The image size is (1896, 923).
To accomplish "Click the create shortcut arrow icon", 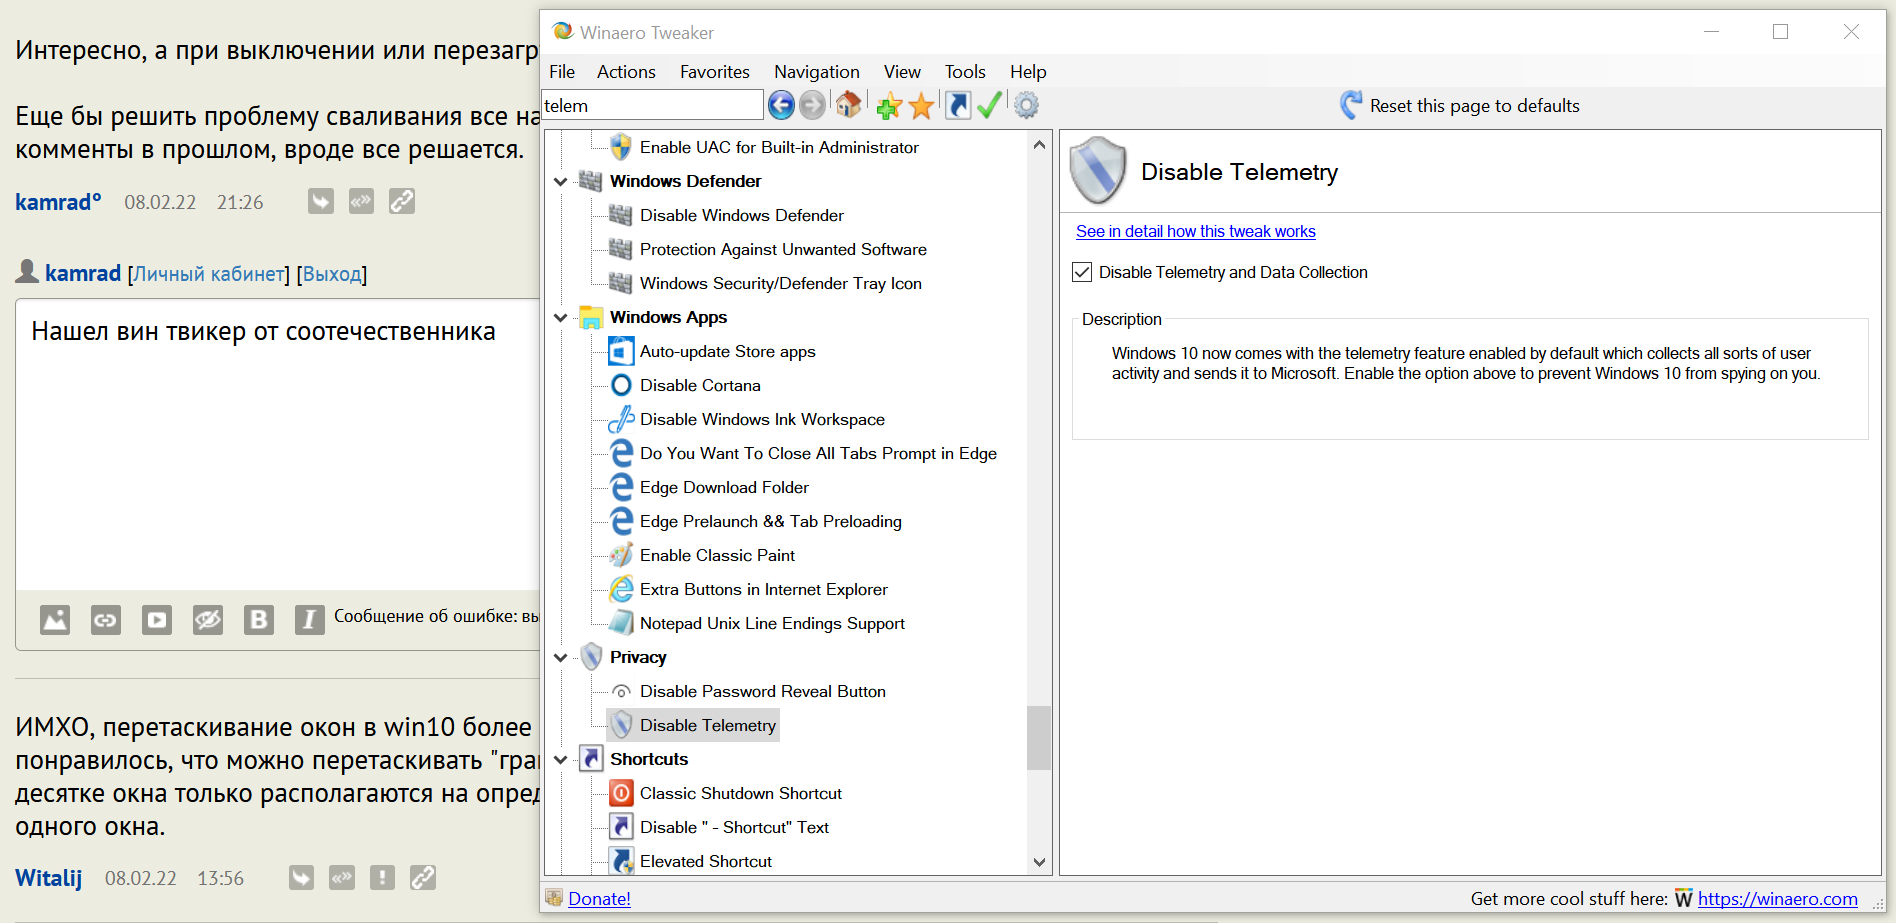I will [957, 105].
